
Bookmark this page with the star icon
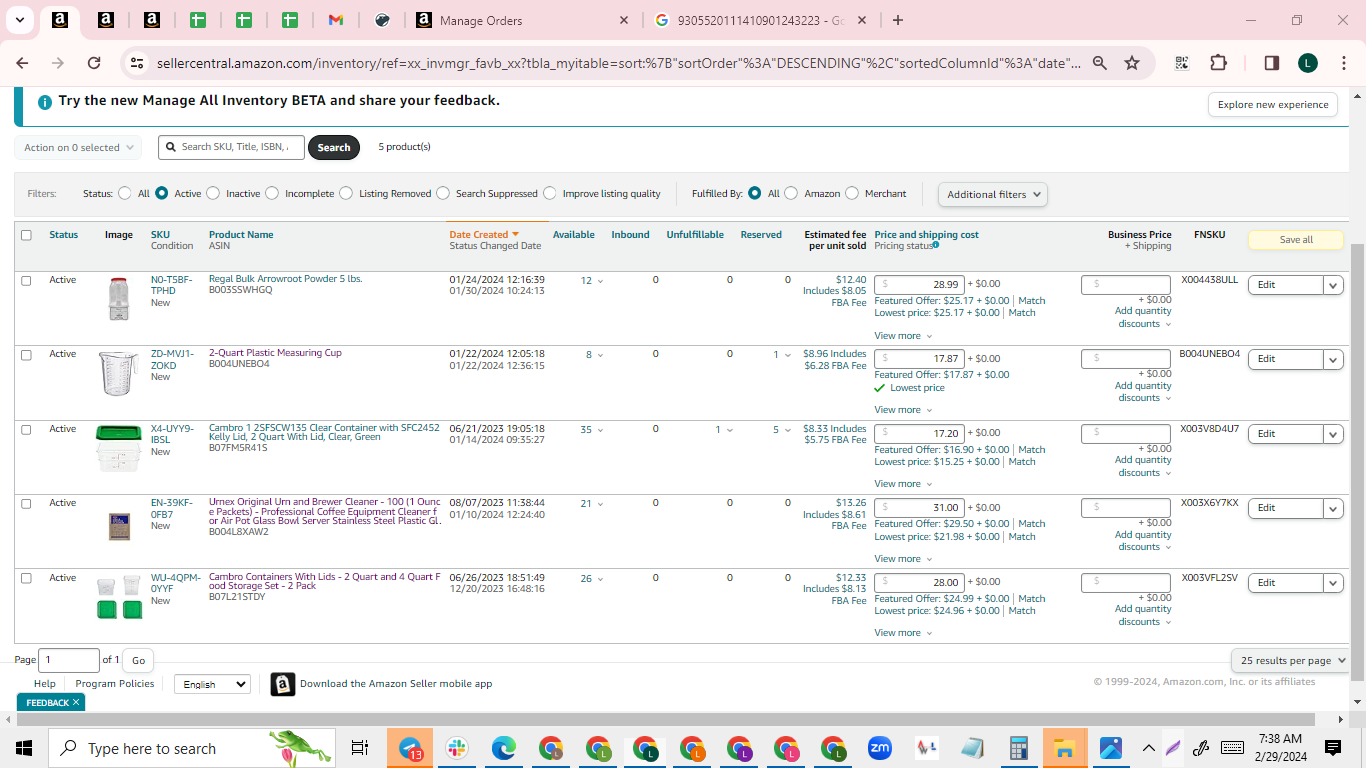coord(1132,63)
